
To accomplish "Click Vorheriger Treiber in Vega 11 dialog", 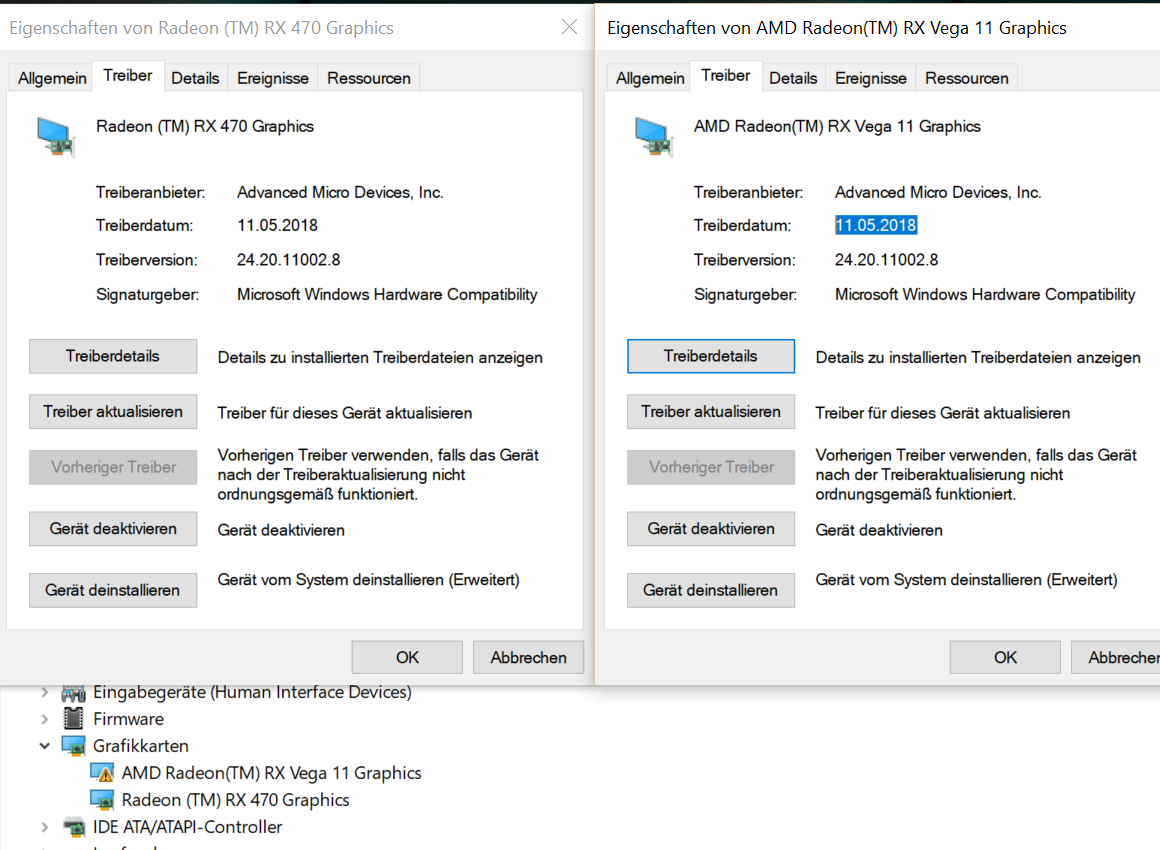I will click(711, 467).
